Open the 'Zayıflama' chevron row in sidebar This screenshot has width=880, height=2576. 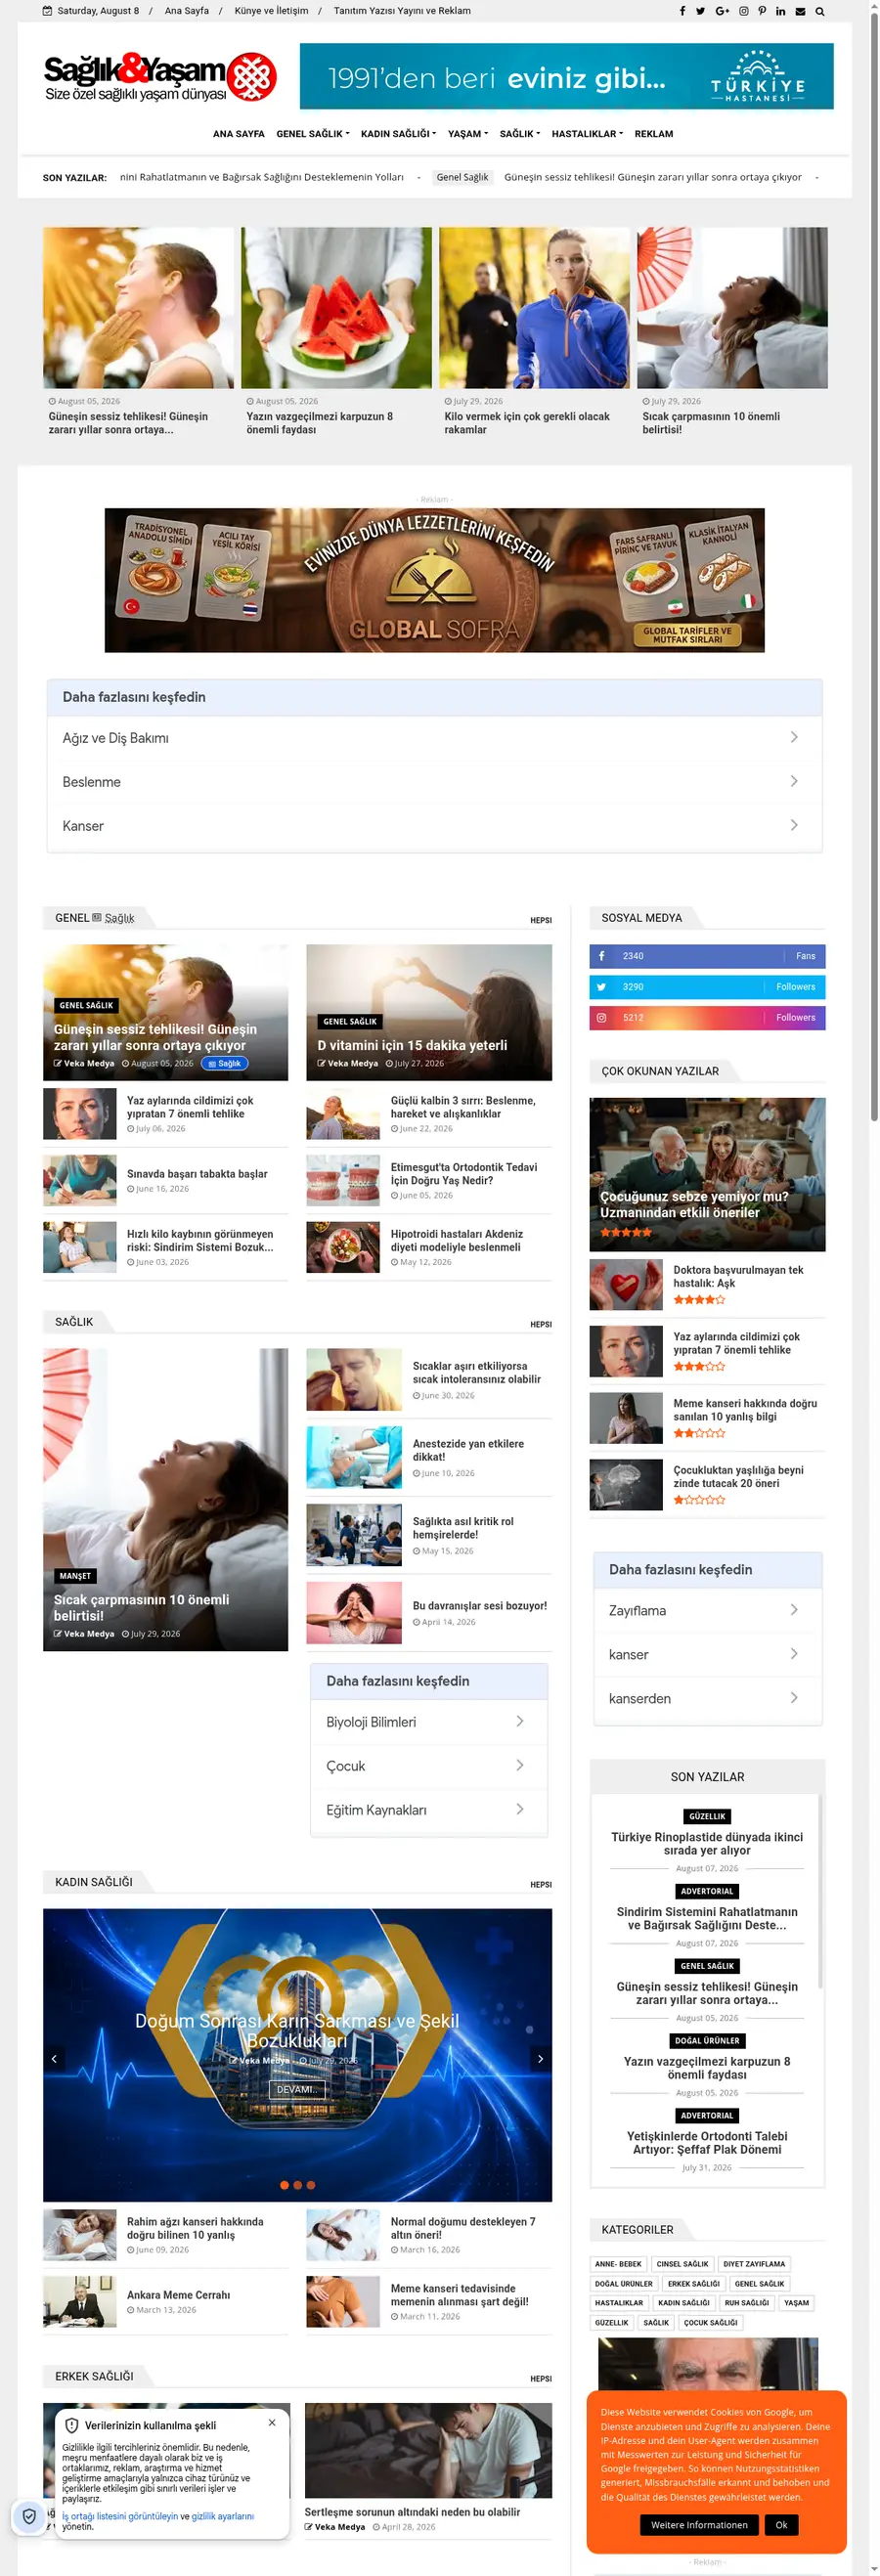pos(707,1611)
